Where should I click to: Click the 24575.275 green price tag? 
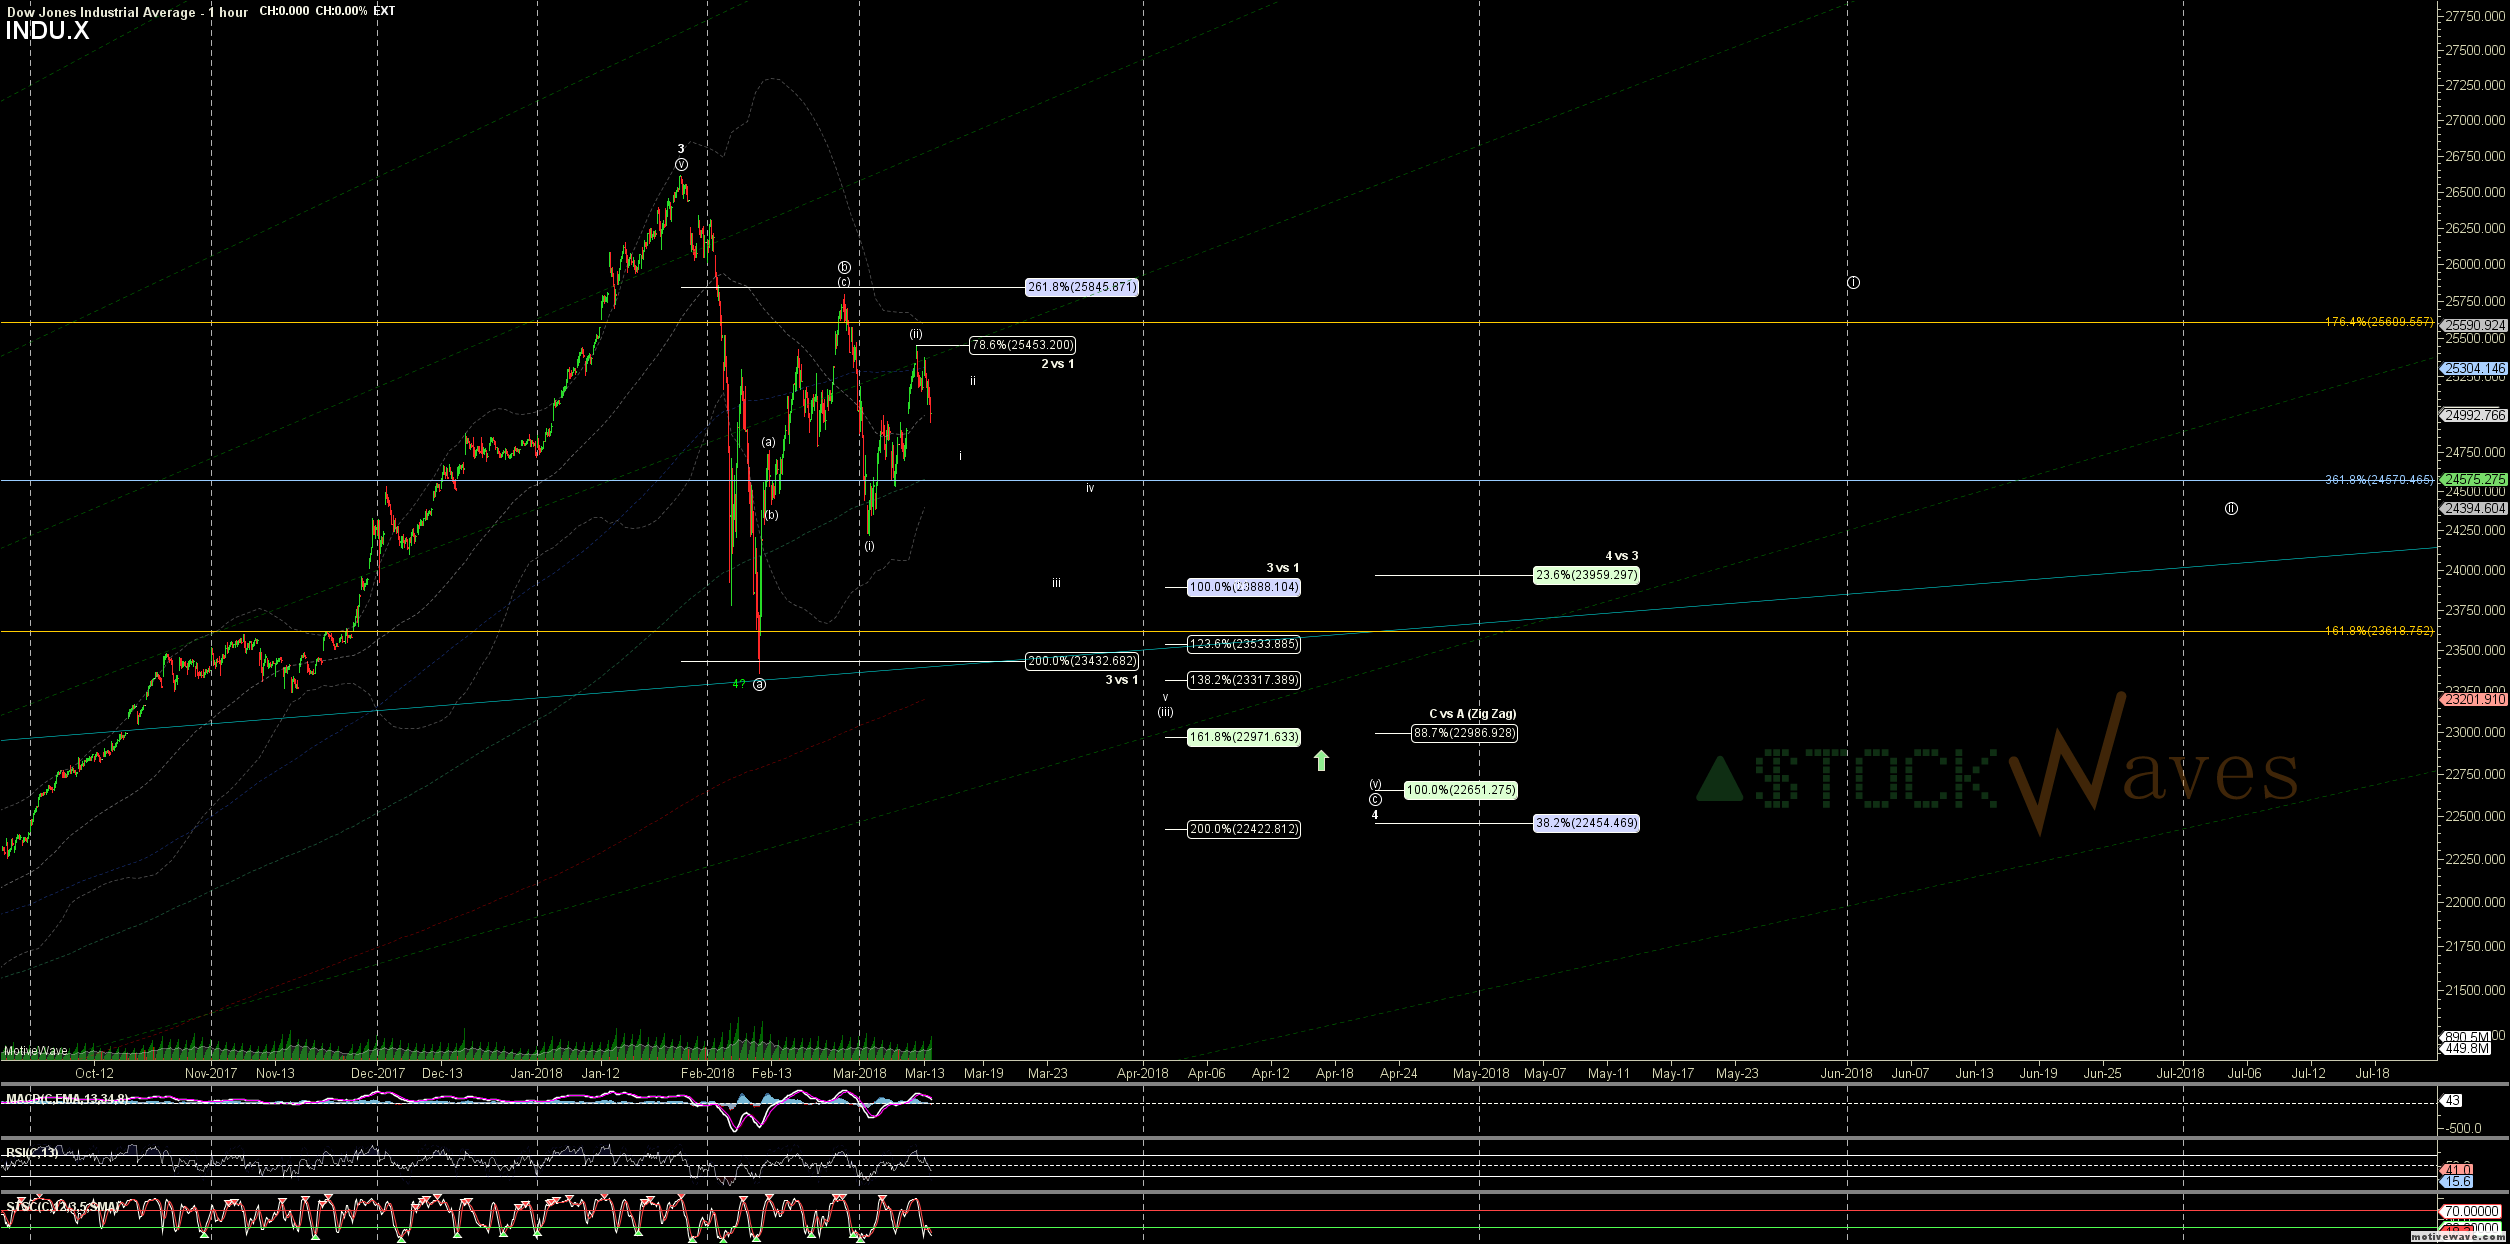coord(2474,479)
